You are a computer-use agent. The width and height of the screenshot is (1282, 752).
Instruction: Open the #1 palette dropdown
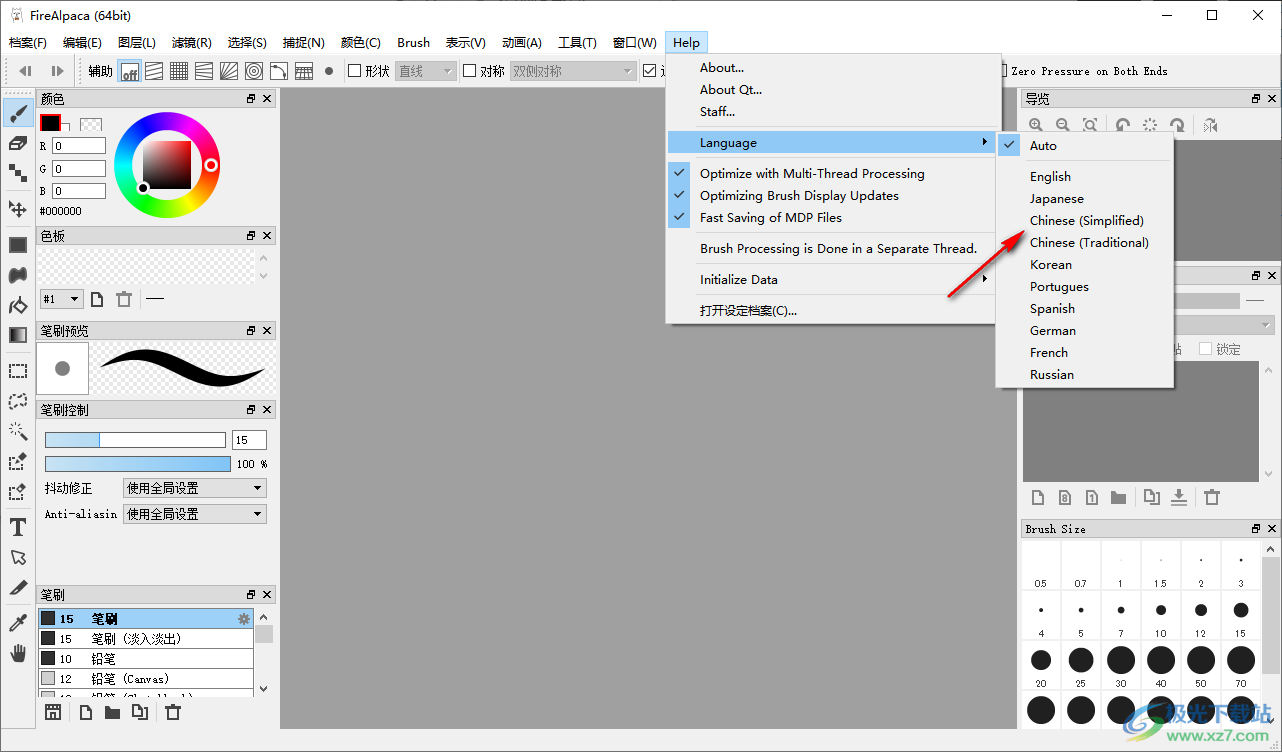pos(61,299)
